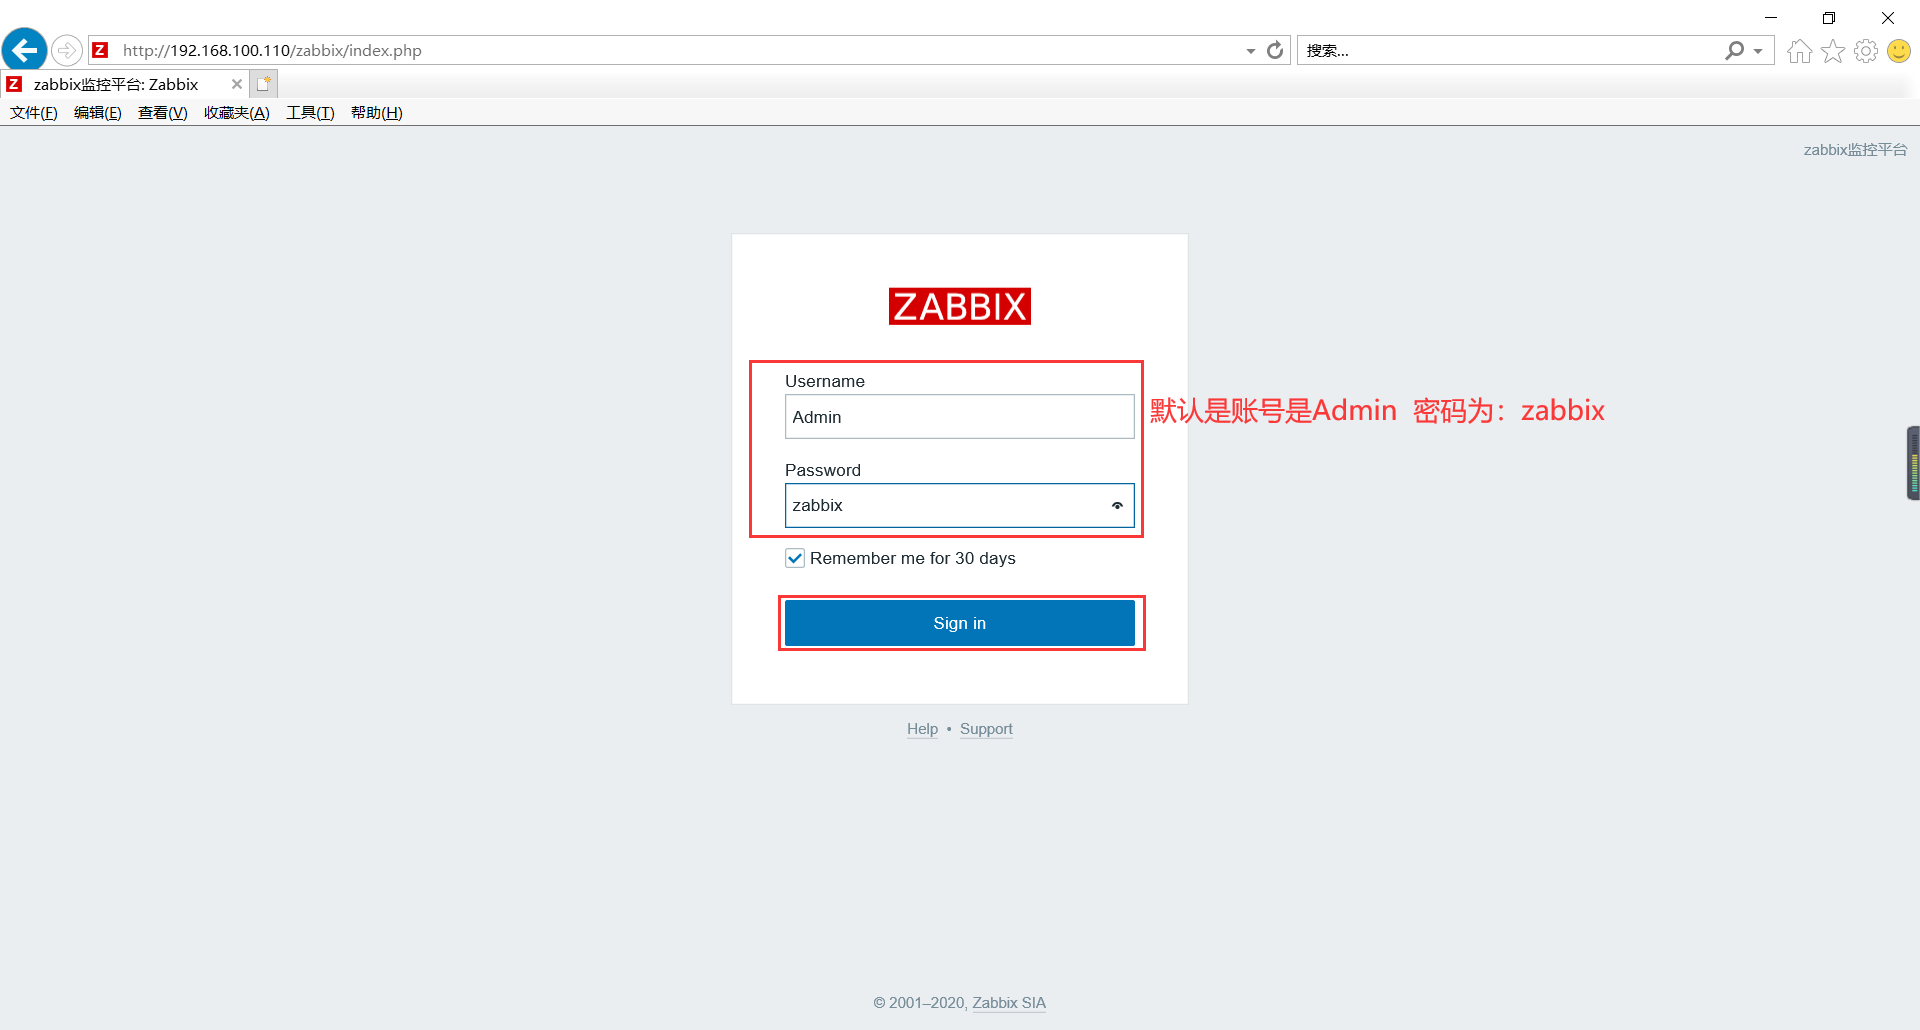Click the Password input field
Screen dimensions: 1920x1030
point(960,506)
